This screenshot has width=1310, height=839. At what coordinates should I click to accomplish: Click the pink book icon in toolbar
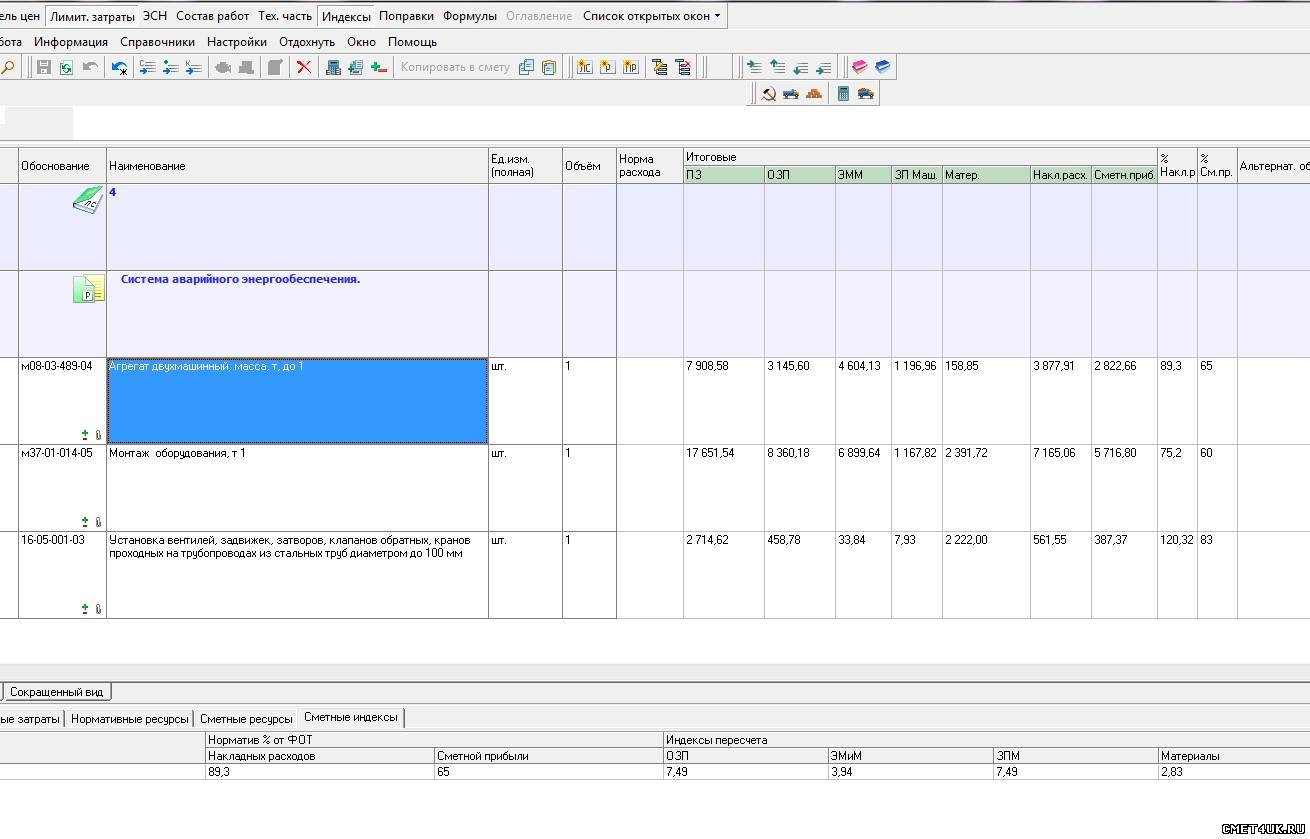[859, 67]
